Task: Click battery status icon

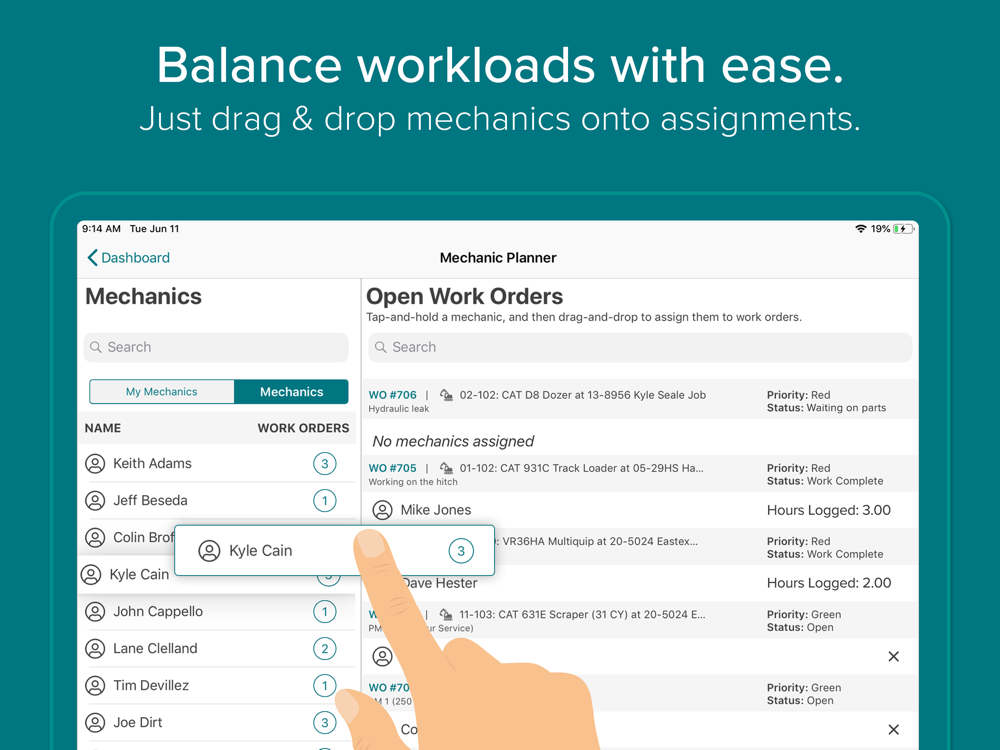Action: (903, 228)
